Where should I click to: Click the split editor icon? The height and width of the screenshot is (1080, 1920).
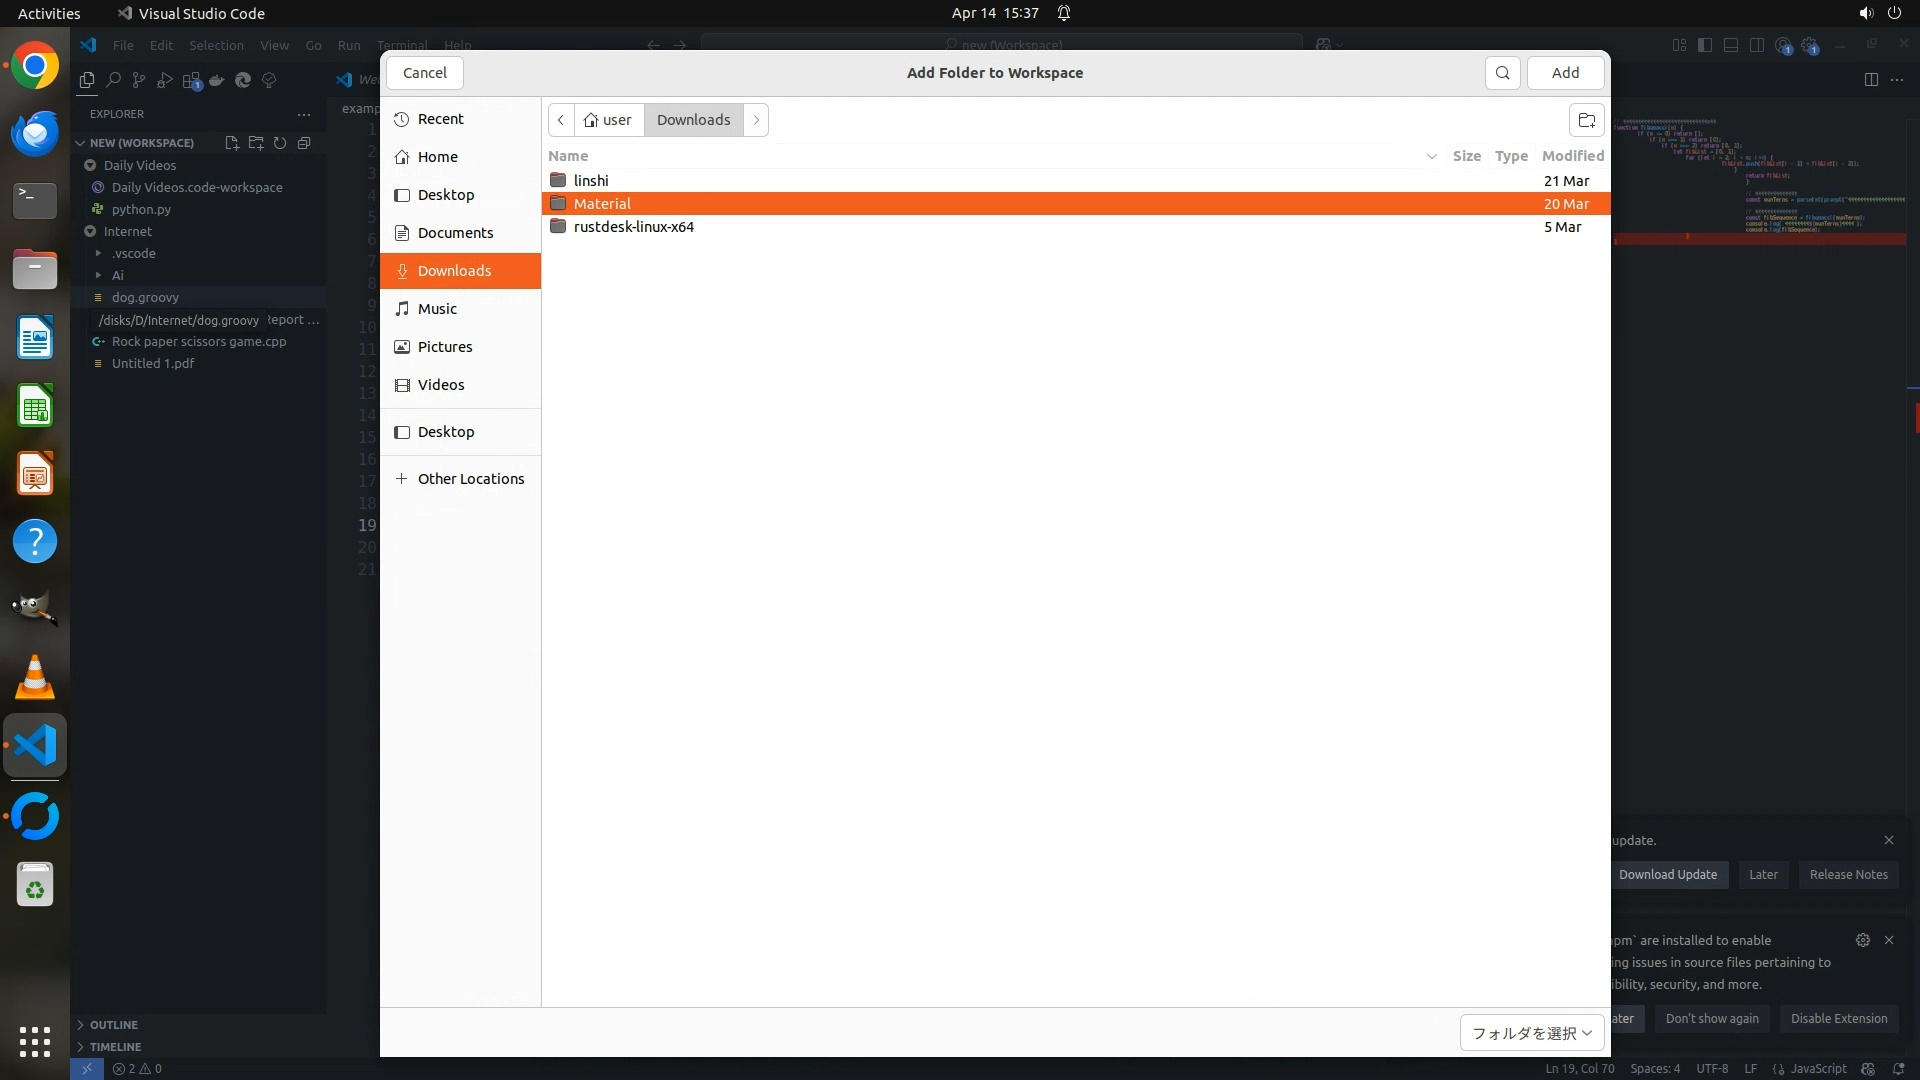point(1871,80)
